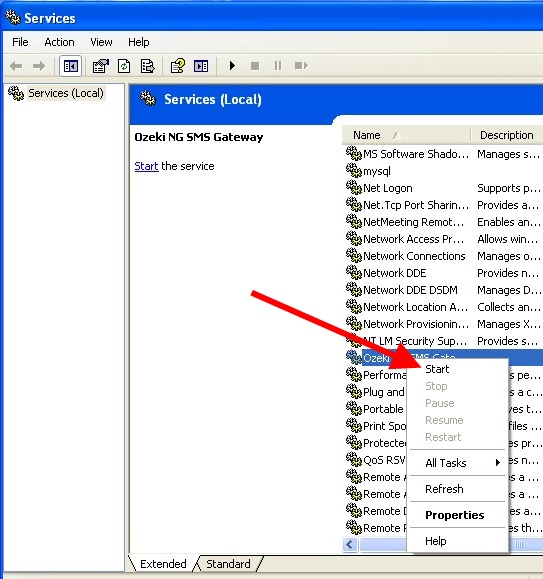
Task: Click the Restart Service toolbar icon
Action: [x=301, y=66]
